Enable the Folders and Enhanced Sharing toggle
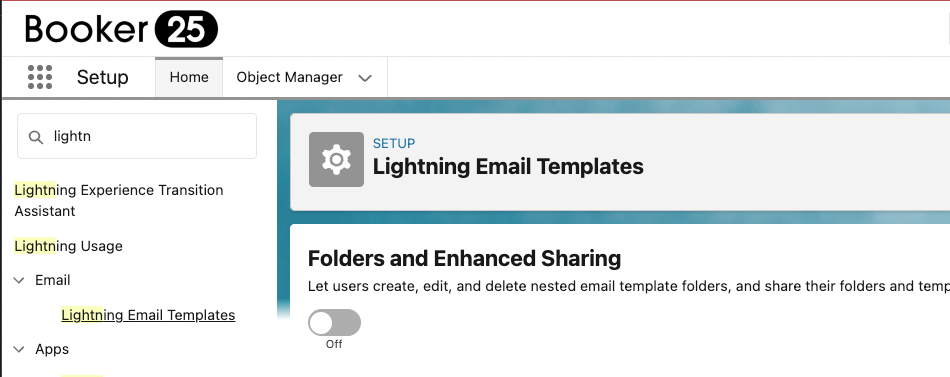Viewport: 950px width, 377px height. (x=334, y=322)
